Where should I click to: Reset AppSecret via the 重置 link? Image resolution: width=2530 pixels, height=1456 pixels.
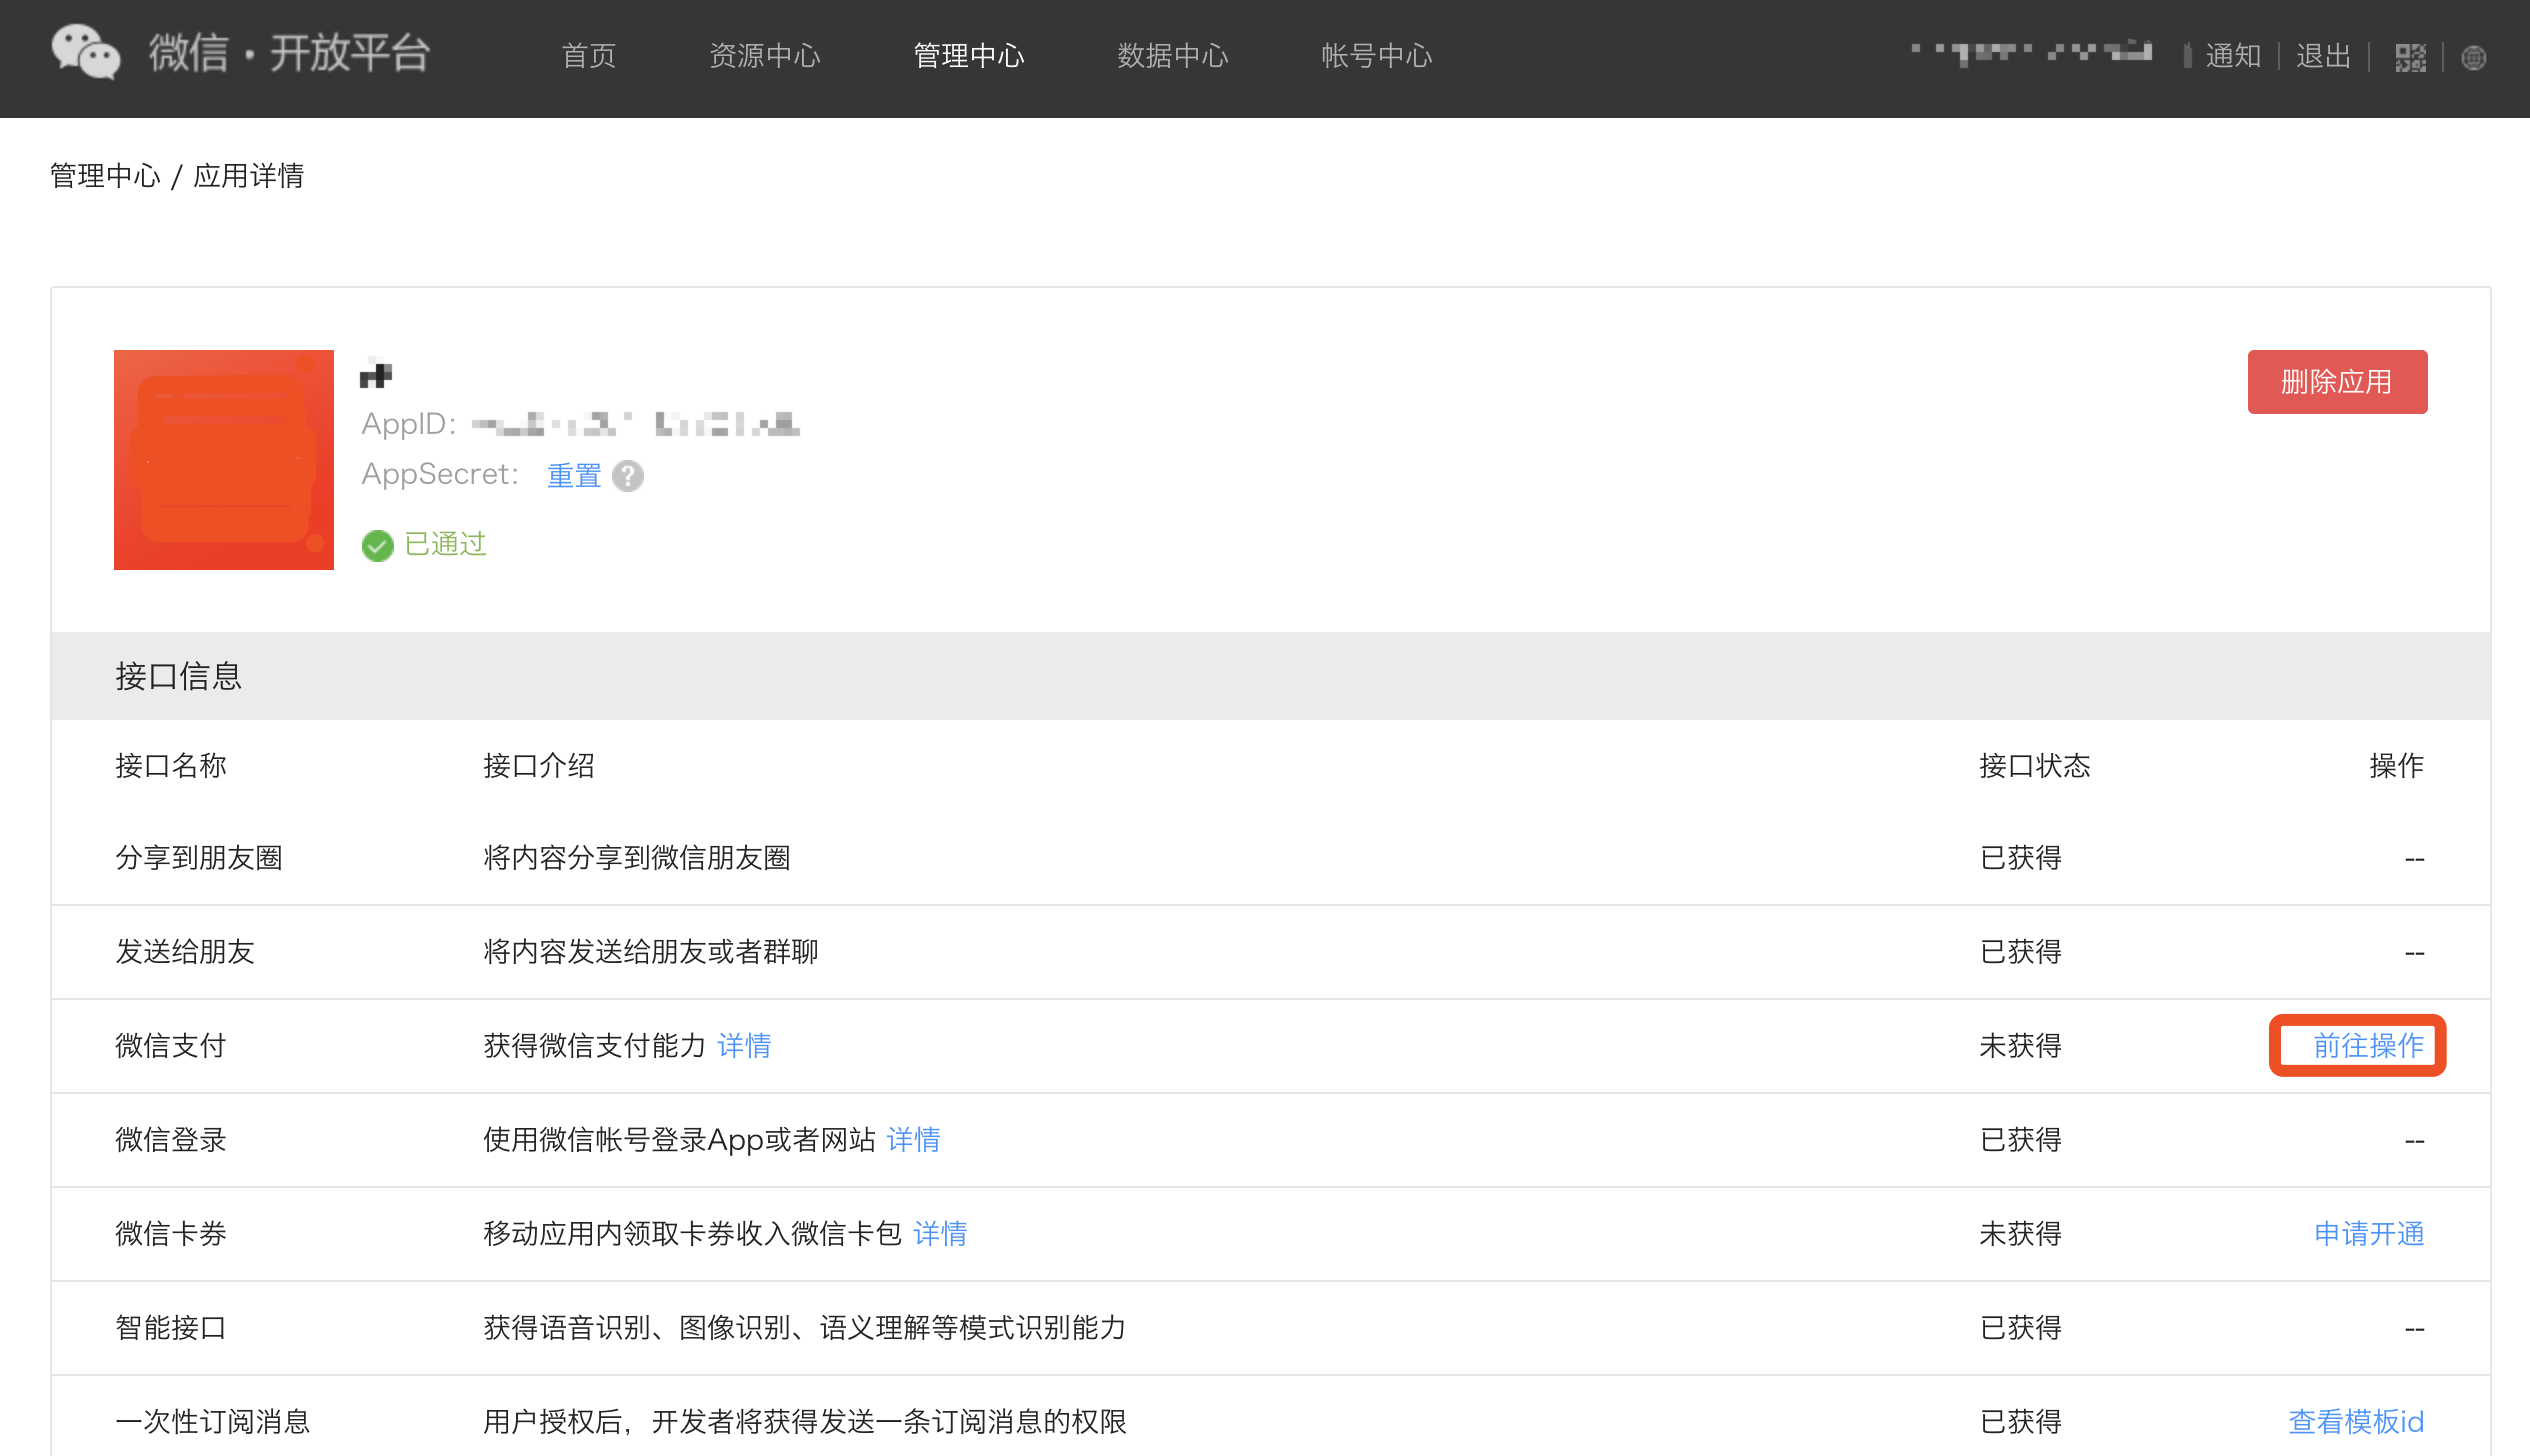pyautogui.click(x=574, y=475)
